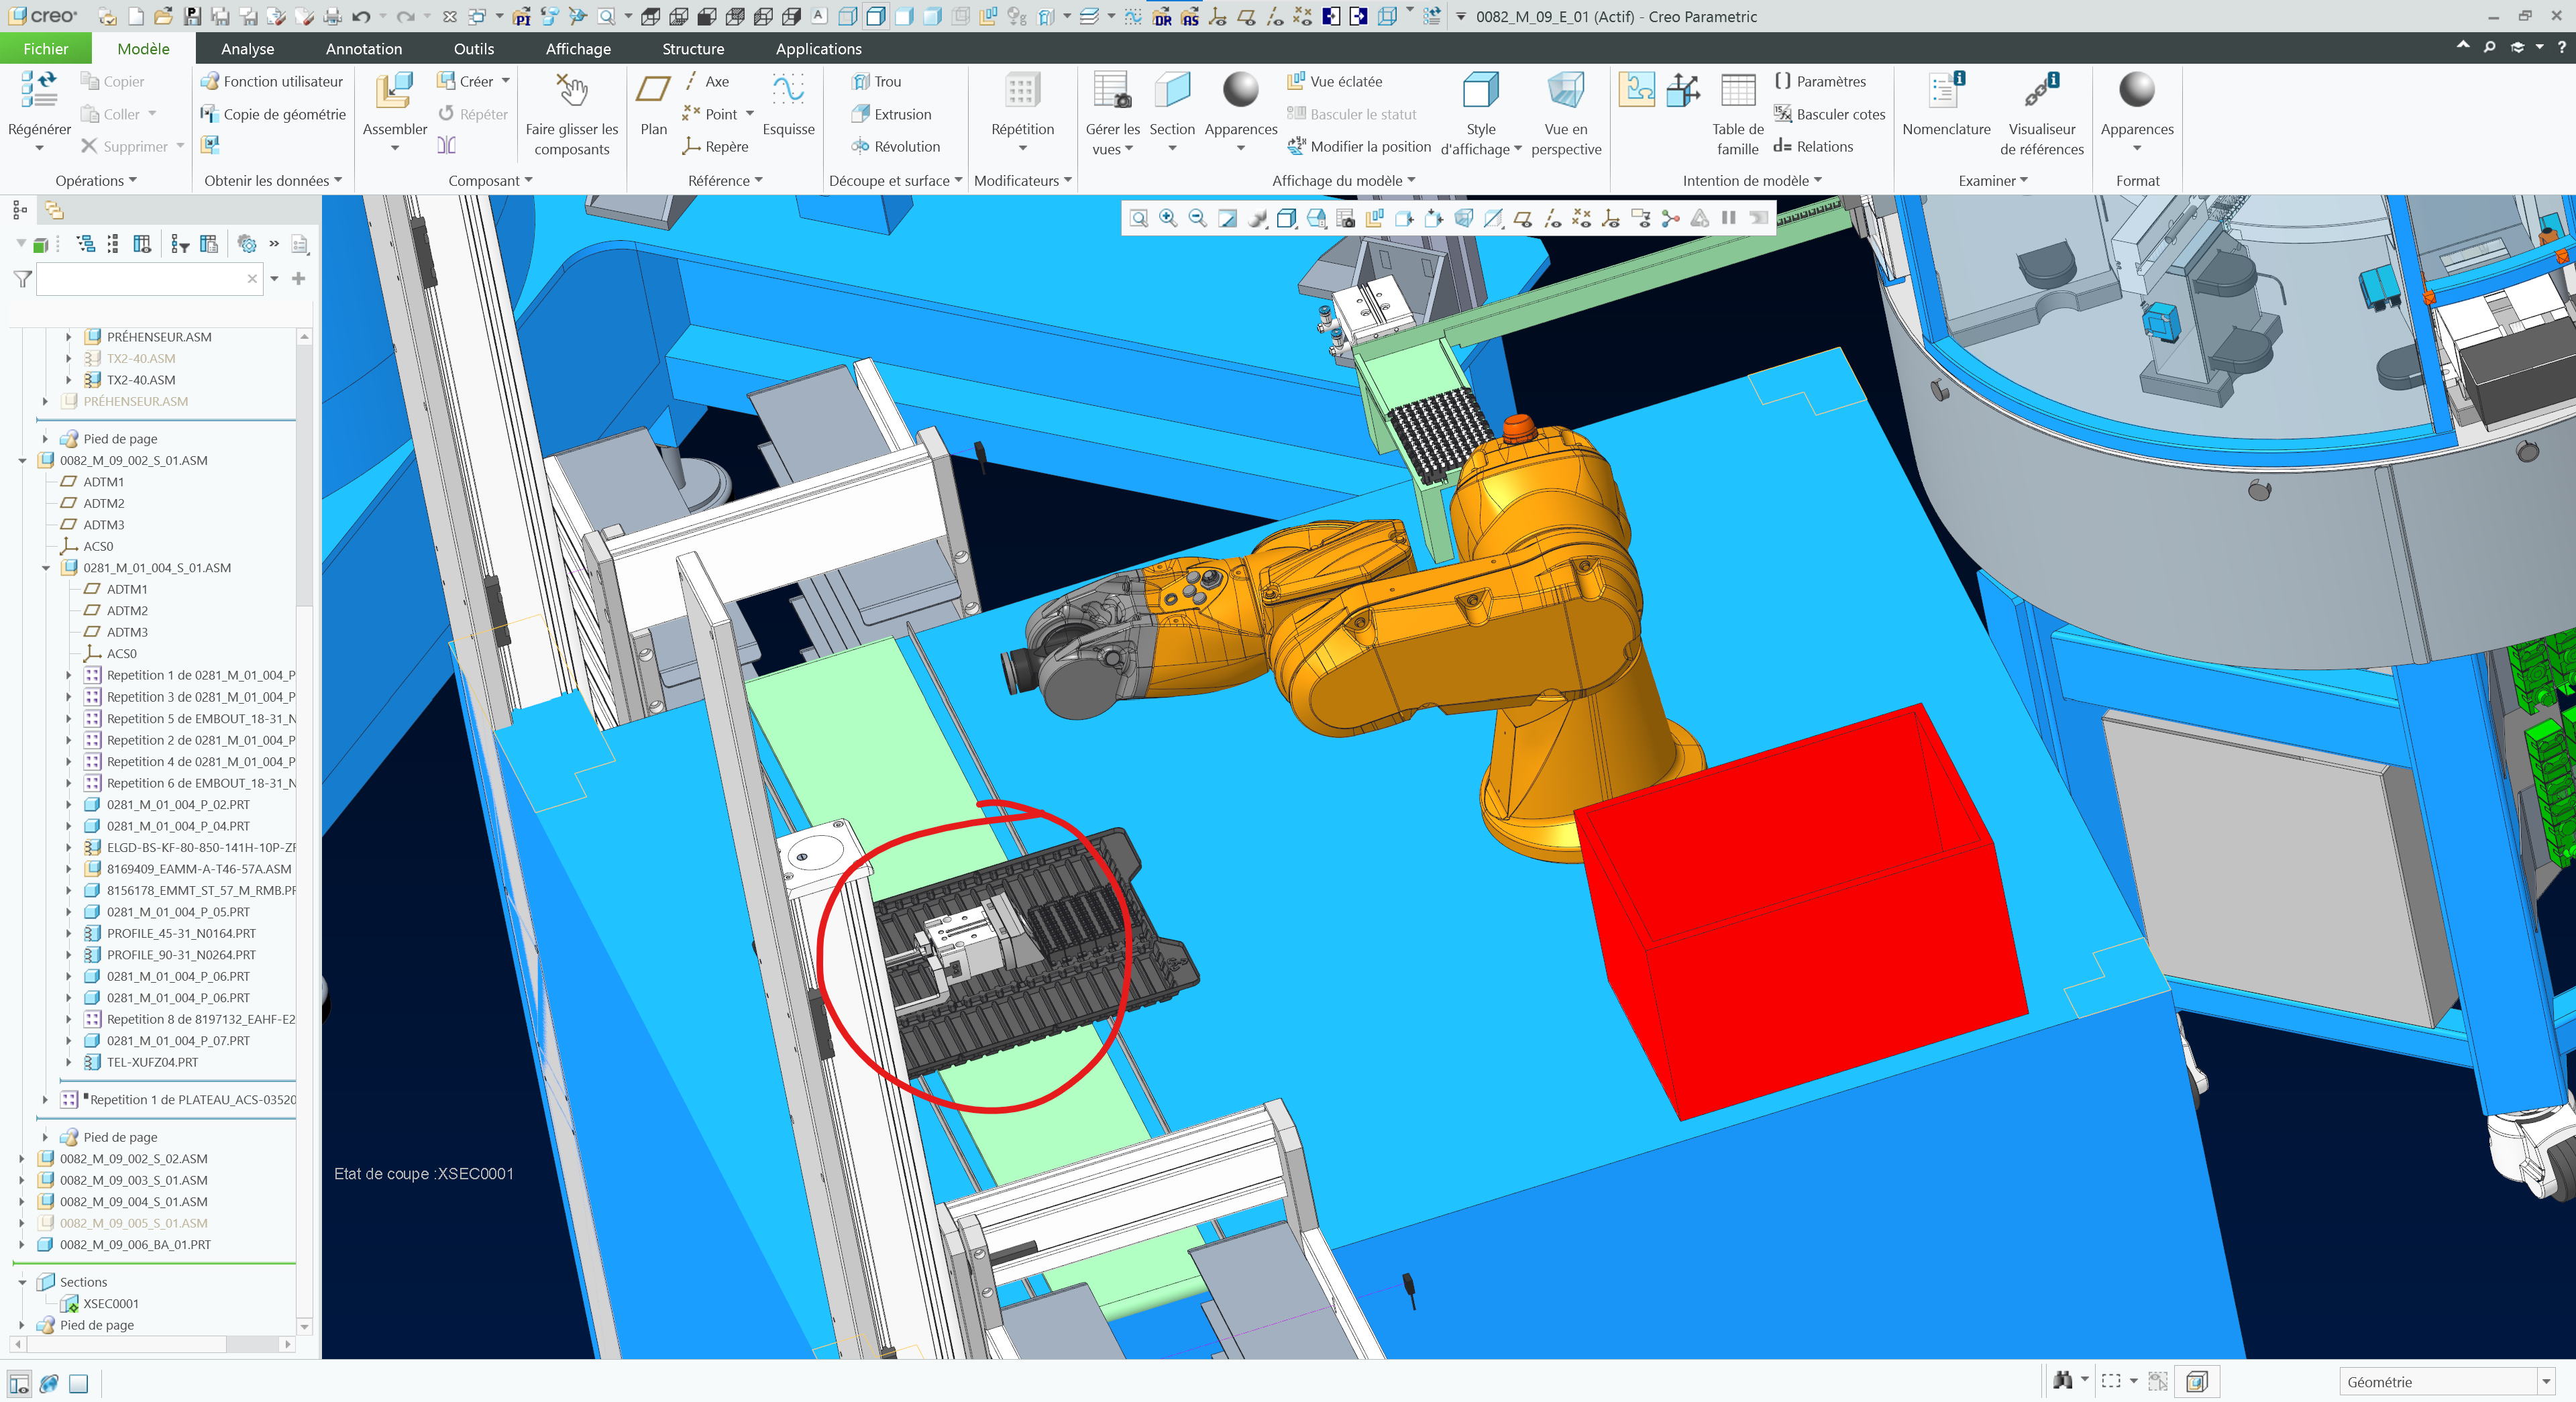Click the Relations button

[x=1813, y=146]
